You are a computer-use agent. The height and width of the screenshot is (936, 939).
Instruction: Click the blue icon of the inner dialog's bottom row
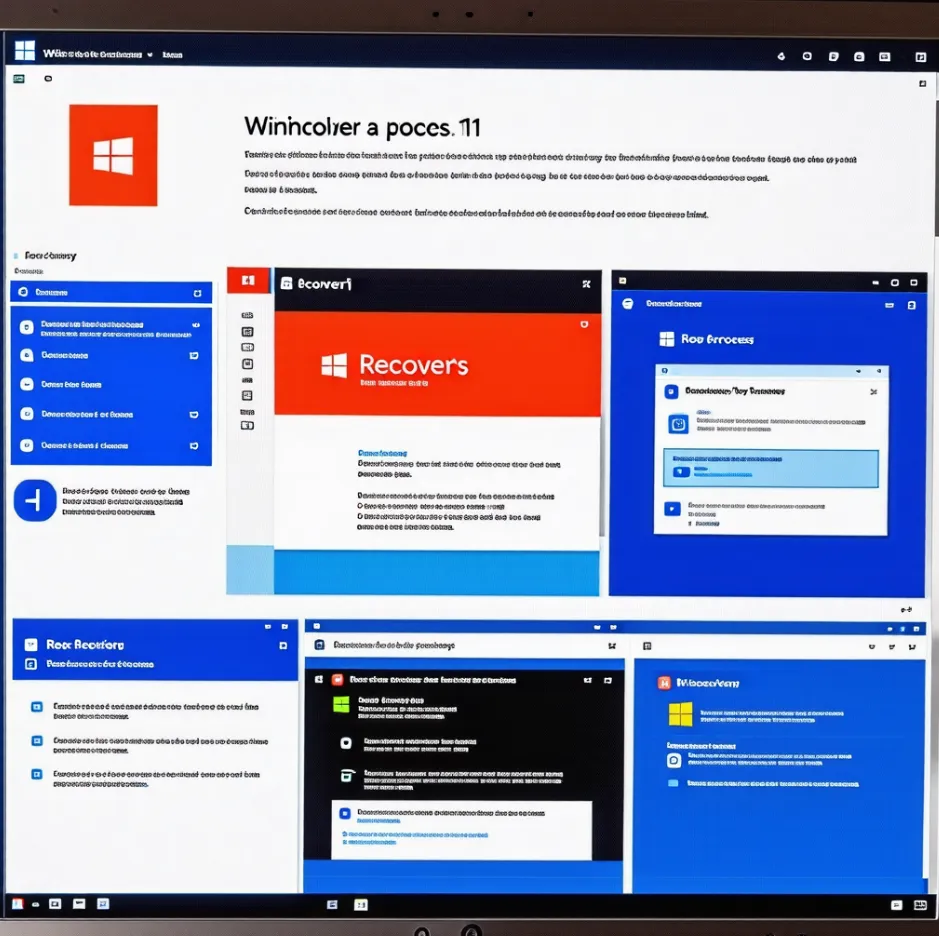[x=673, y=509]
